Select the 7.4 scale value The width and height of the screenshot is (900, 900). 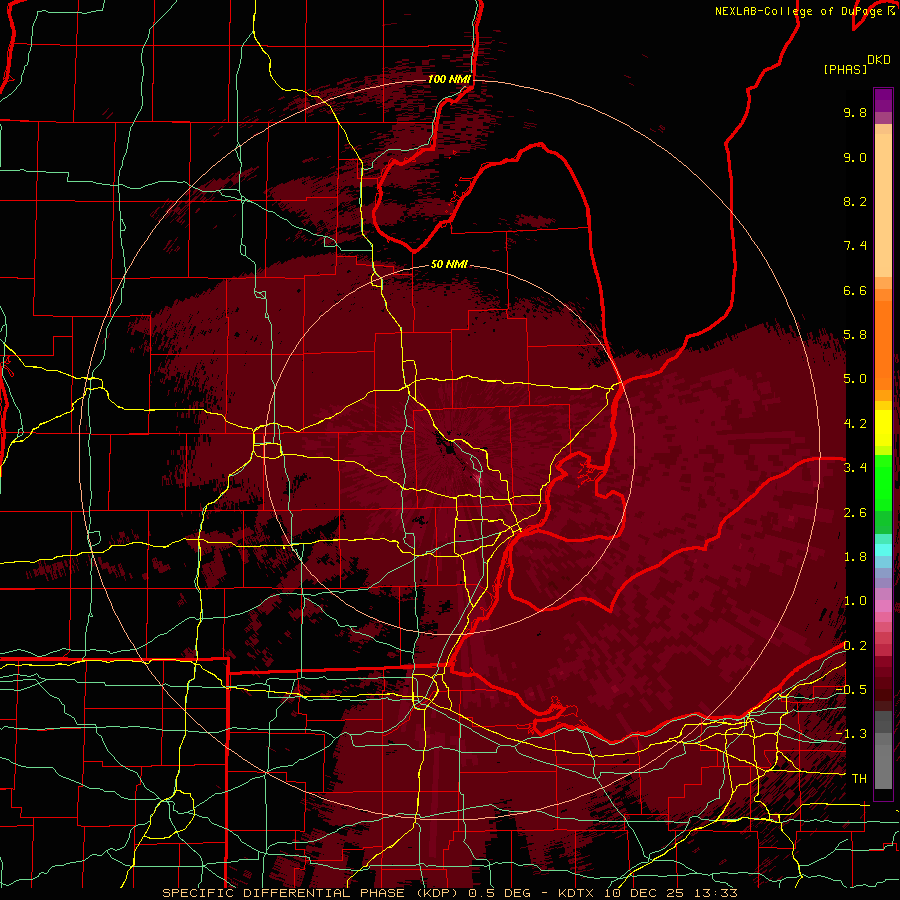(x=855, y=246)
